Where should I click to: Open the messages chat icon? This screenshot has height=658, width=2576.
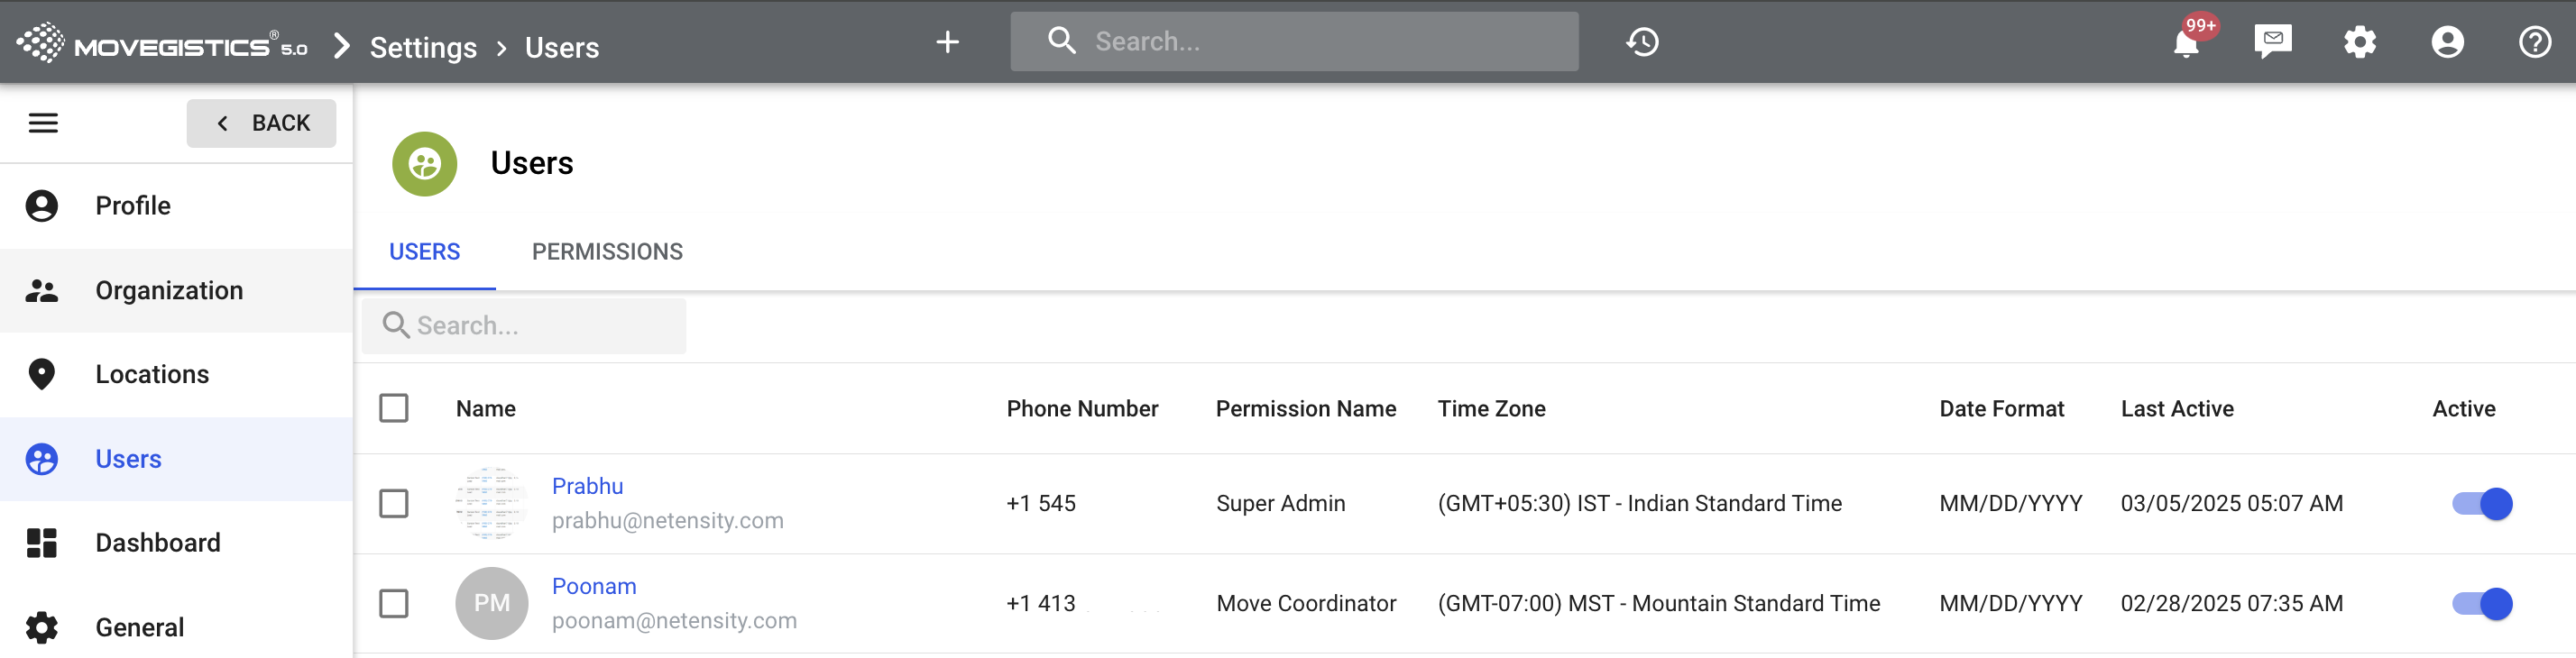click(x=2272, y=42)
